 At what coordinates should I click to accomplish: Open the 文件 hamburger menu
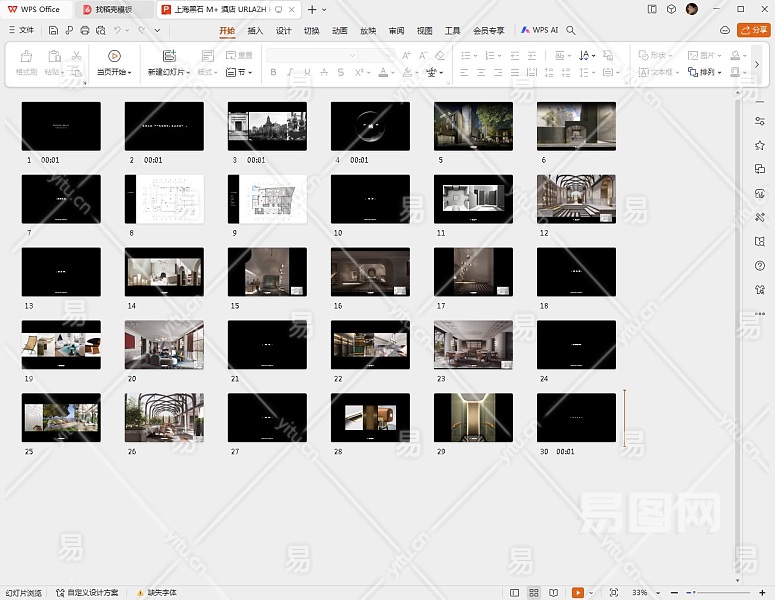tap(20, 31)
